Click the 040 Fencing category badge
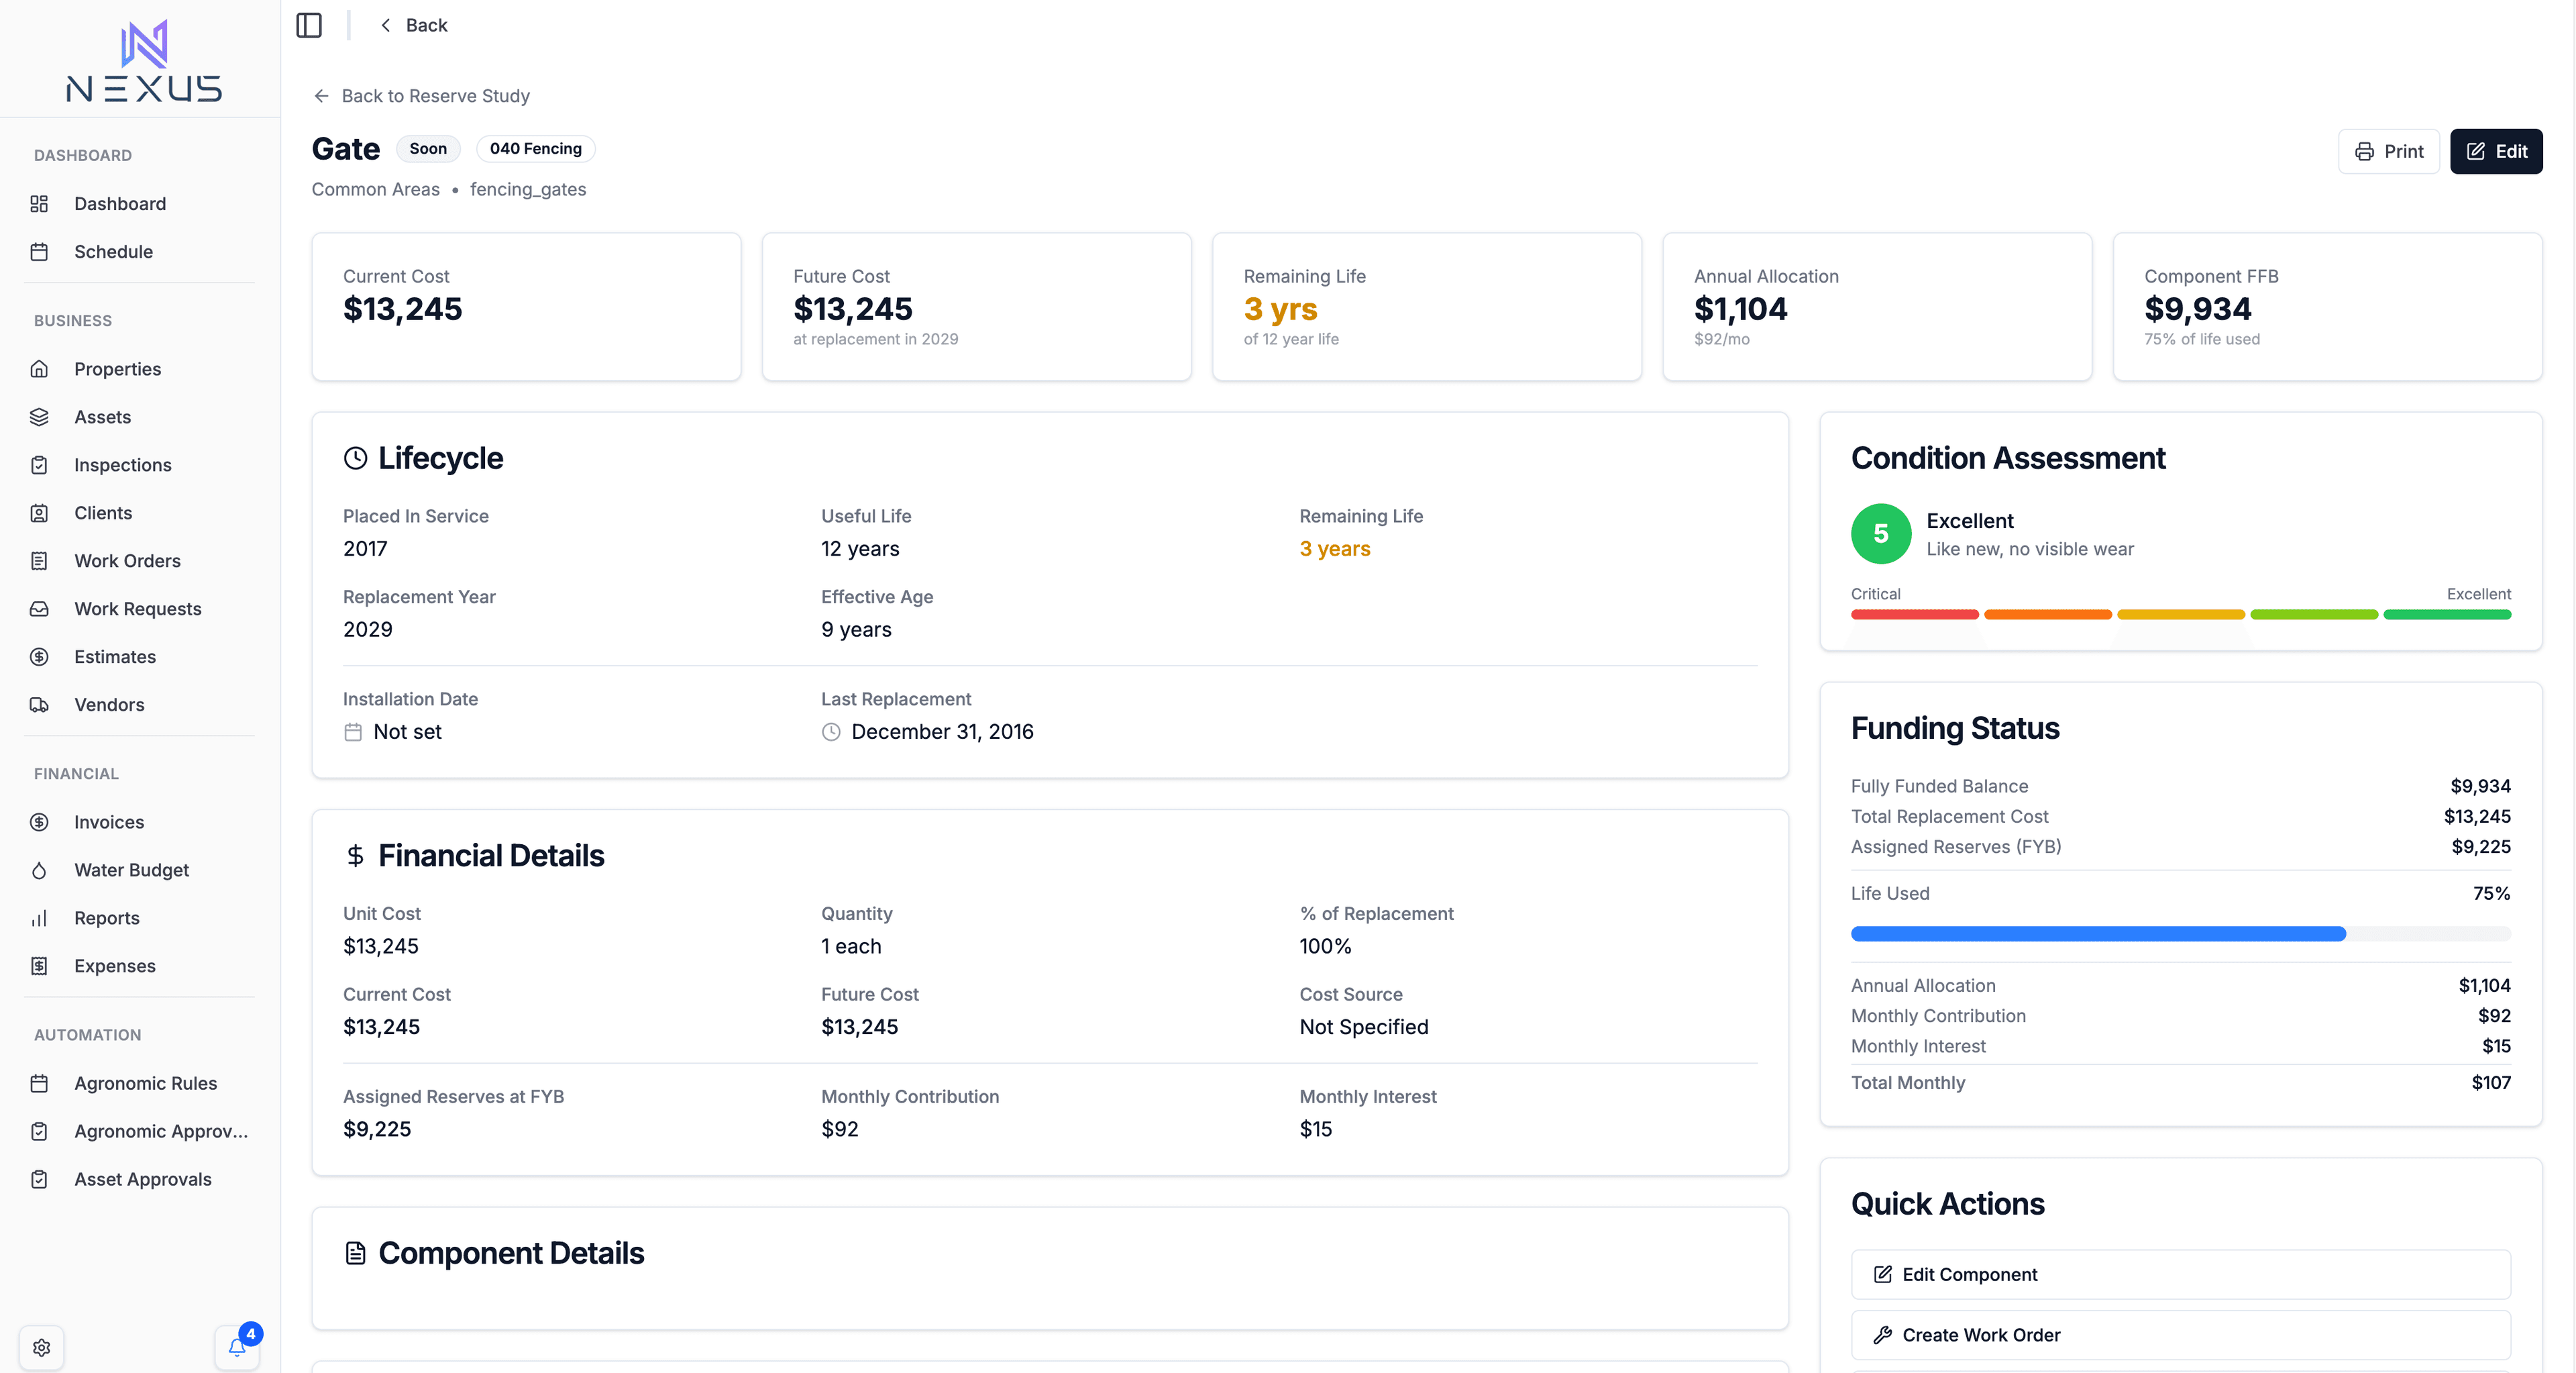 (x=535, y=149)
